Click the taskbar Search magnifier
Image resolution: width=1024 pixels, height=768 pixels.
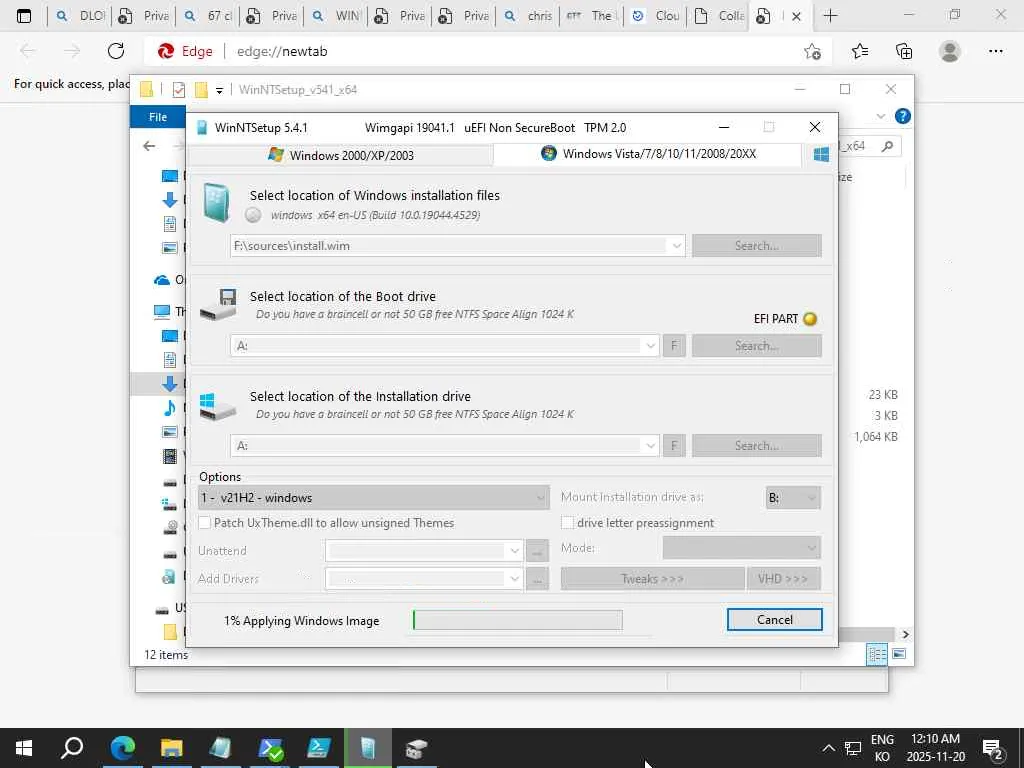(x=72, y=748)
